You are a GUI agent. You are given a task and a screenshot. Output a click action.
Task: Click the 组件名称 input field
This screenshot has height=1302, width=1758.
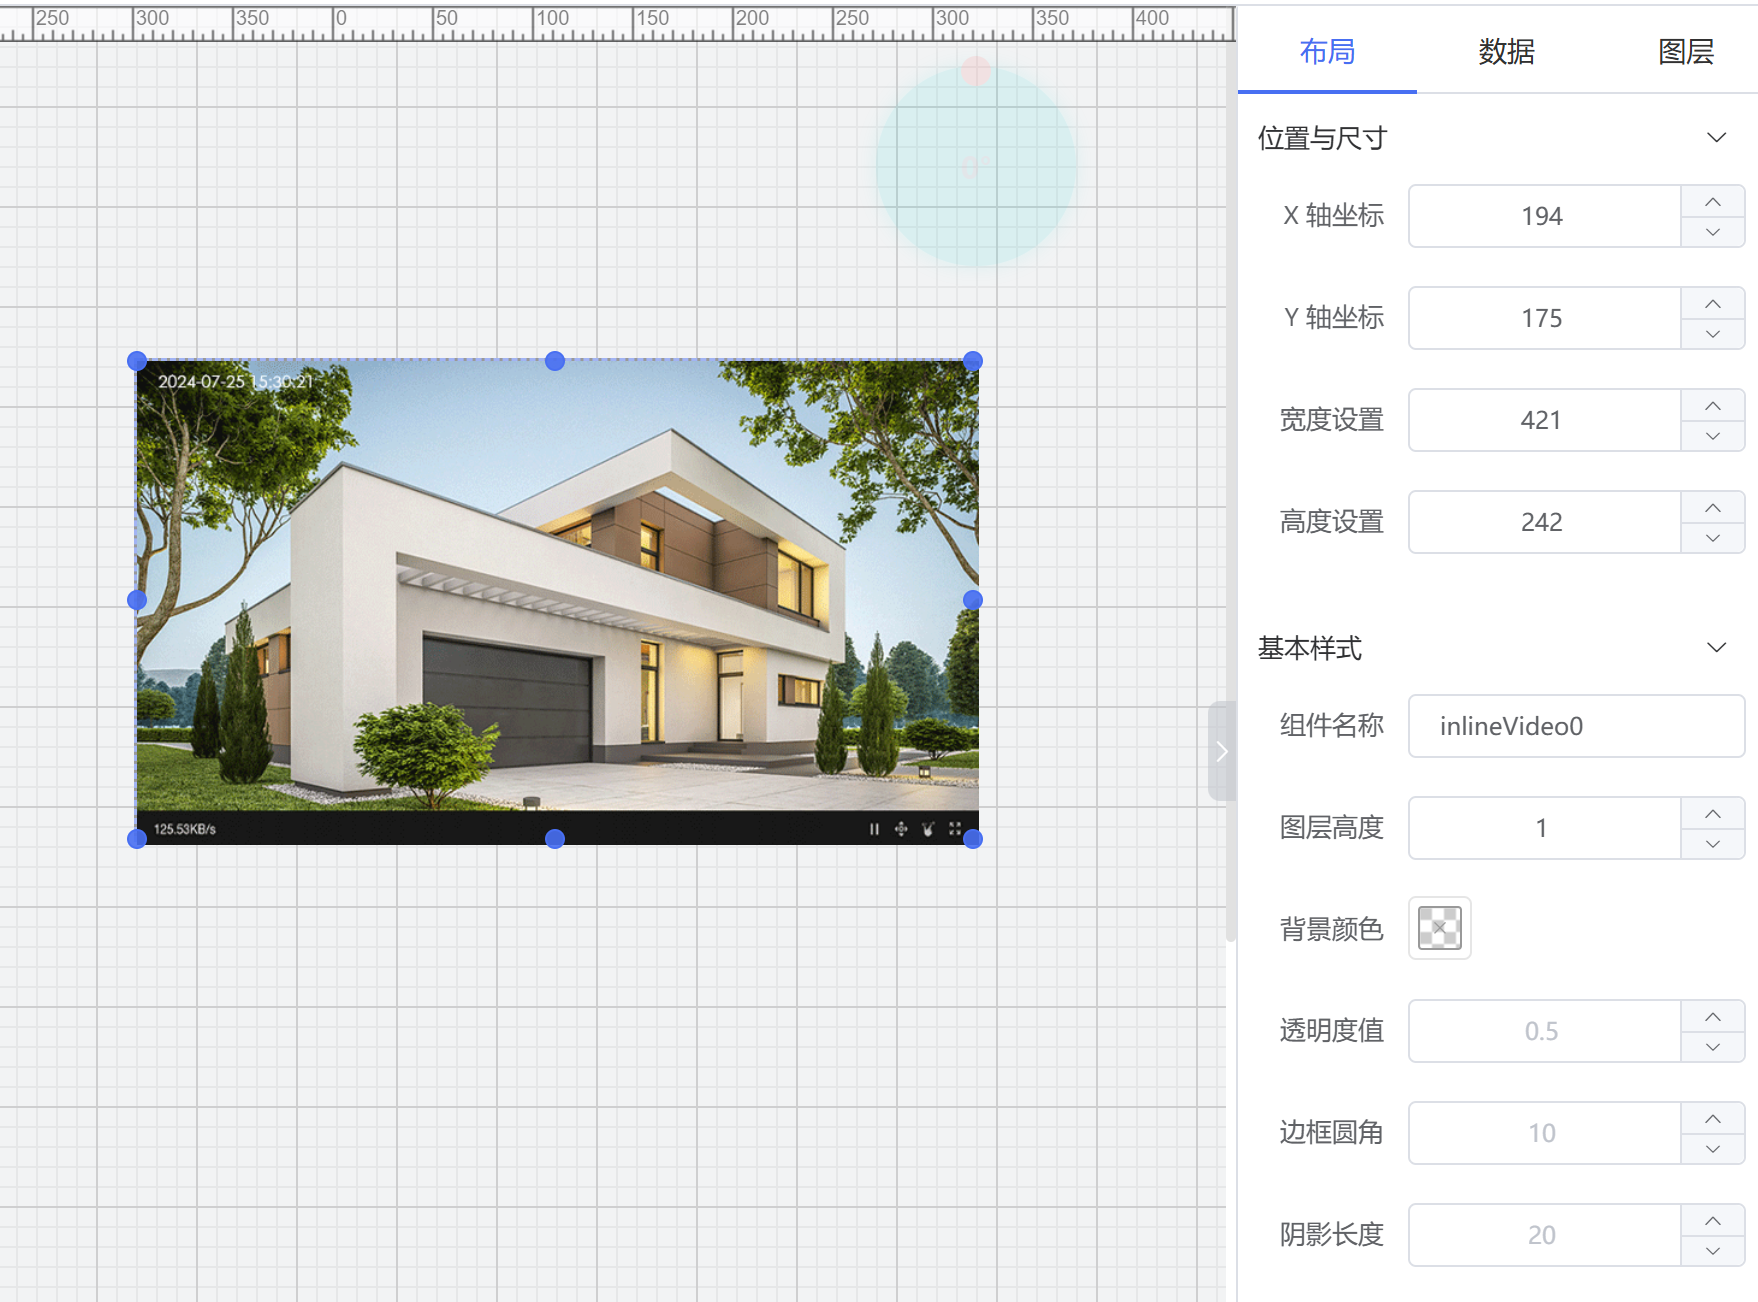tap(1575, 726)
